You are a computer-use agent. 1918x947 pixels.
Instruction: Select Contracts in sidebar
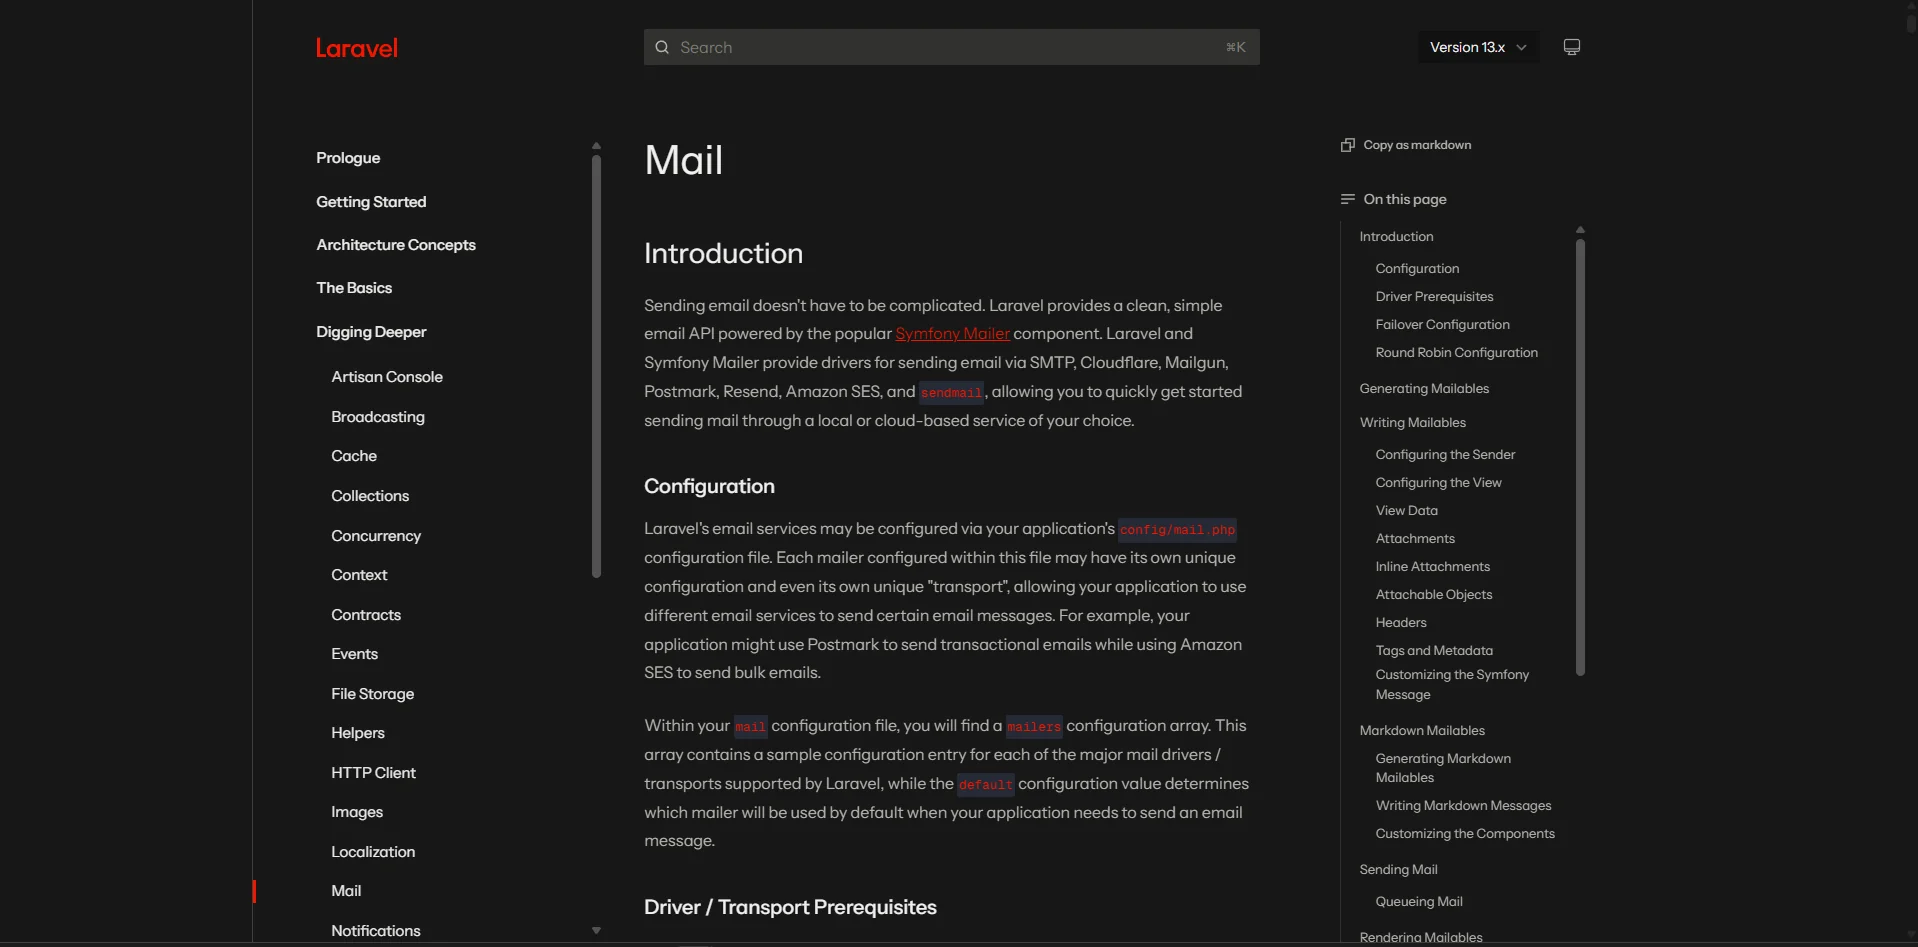tap(366, 615)
